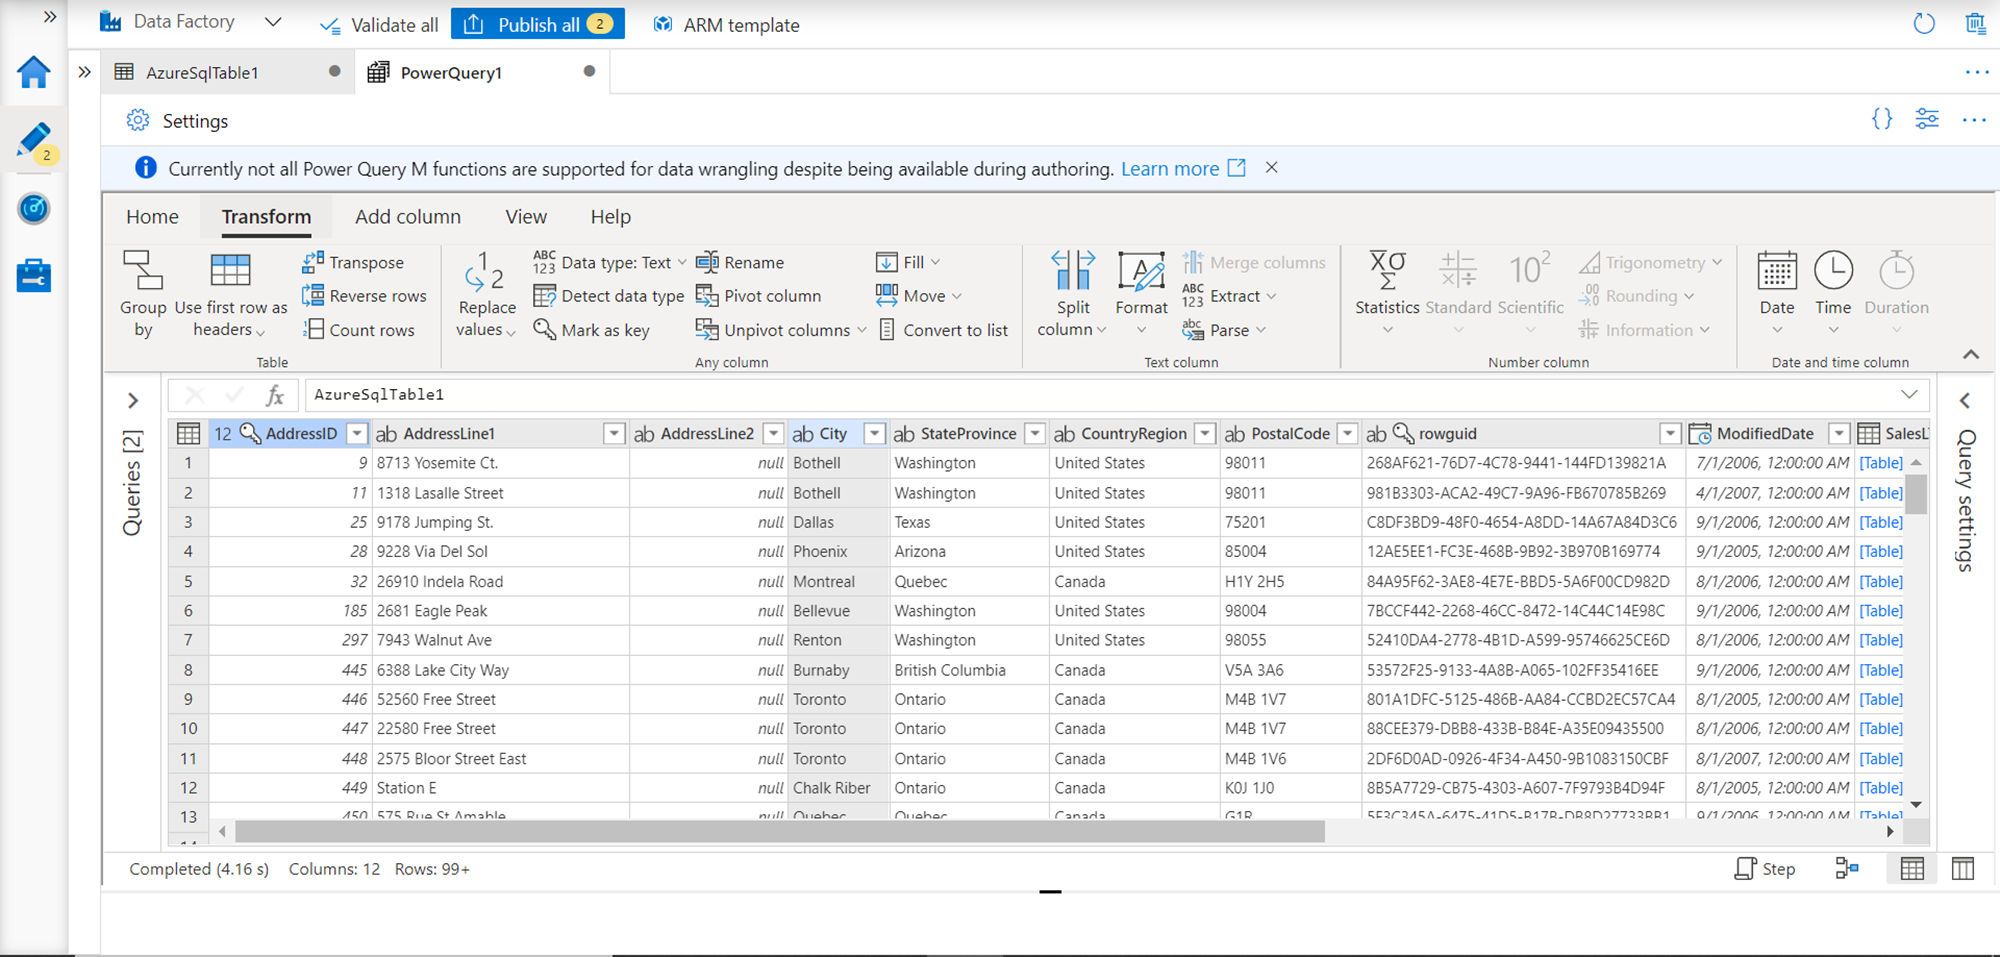
Task: Click the Publish all button
Action: [538, 24]
